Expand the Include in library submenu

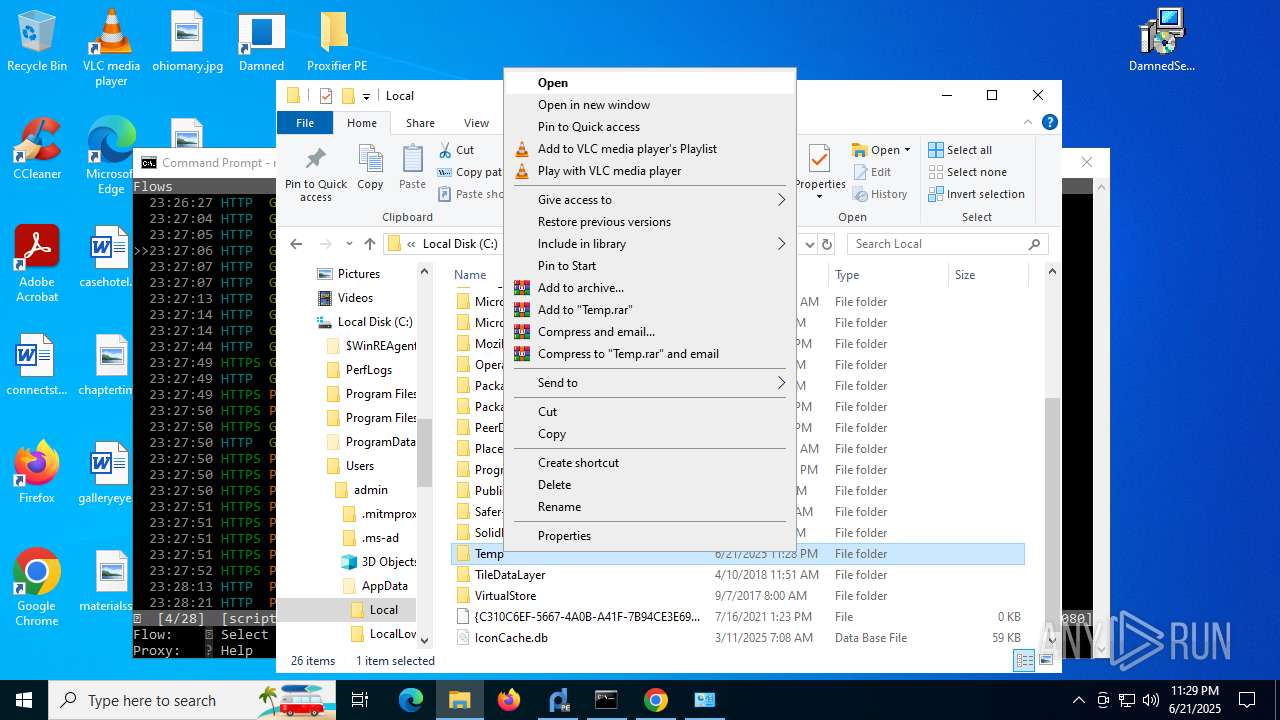coord(650,244)
